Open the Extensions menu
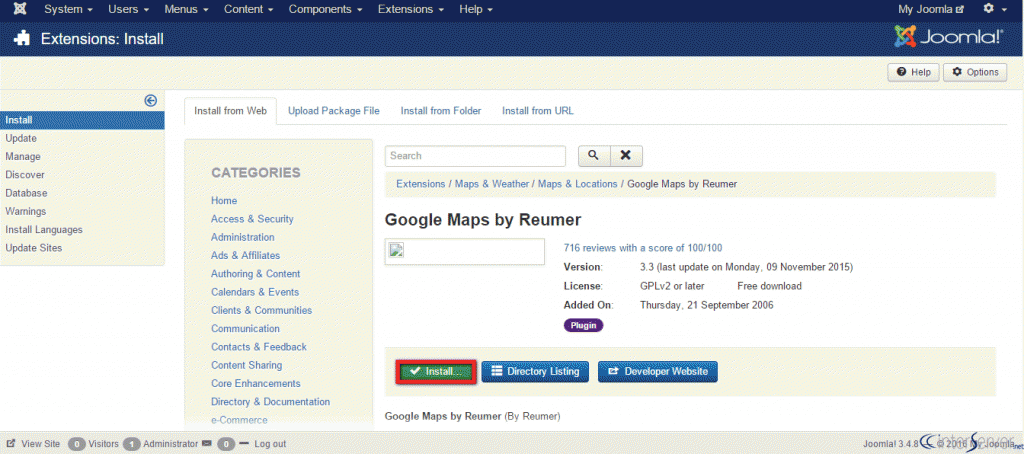This screenshot has width=1024, height=454. tap(411, 9)
